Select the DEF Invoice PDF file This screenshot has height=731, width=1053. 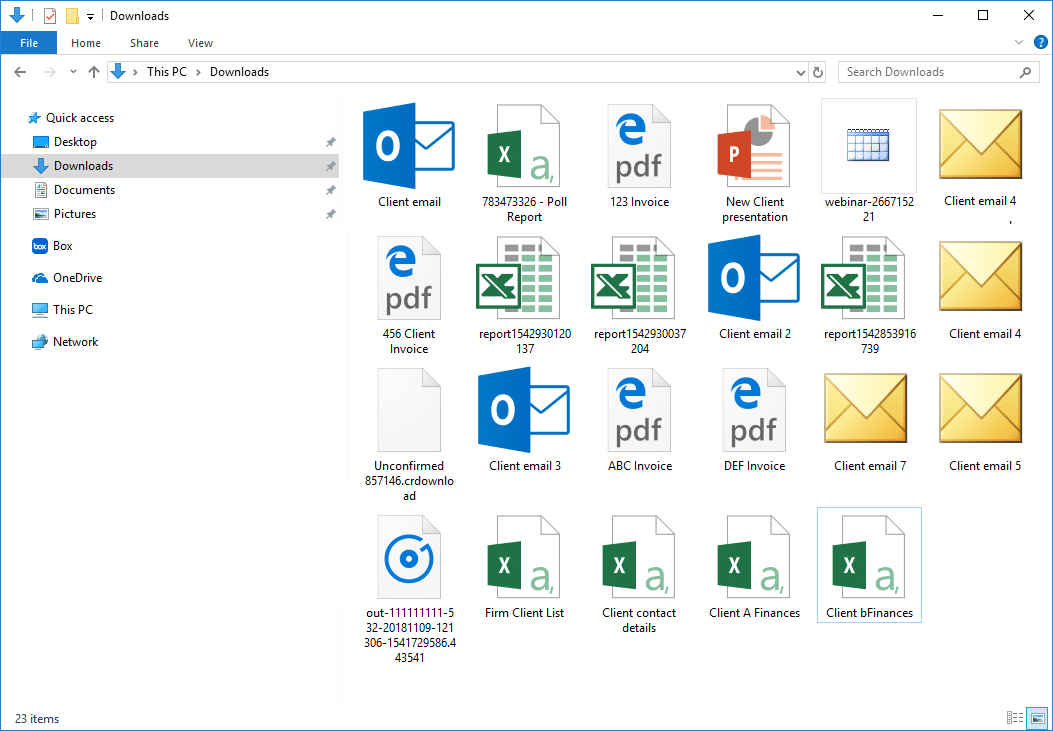pos(754,420)
